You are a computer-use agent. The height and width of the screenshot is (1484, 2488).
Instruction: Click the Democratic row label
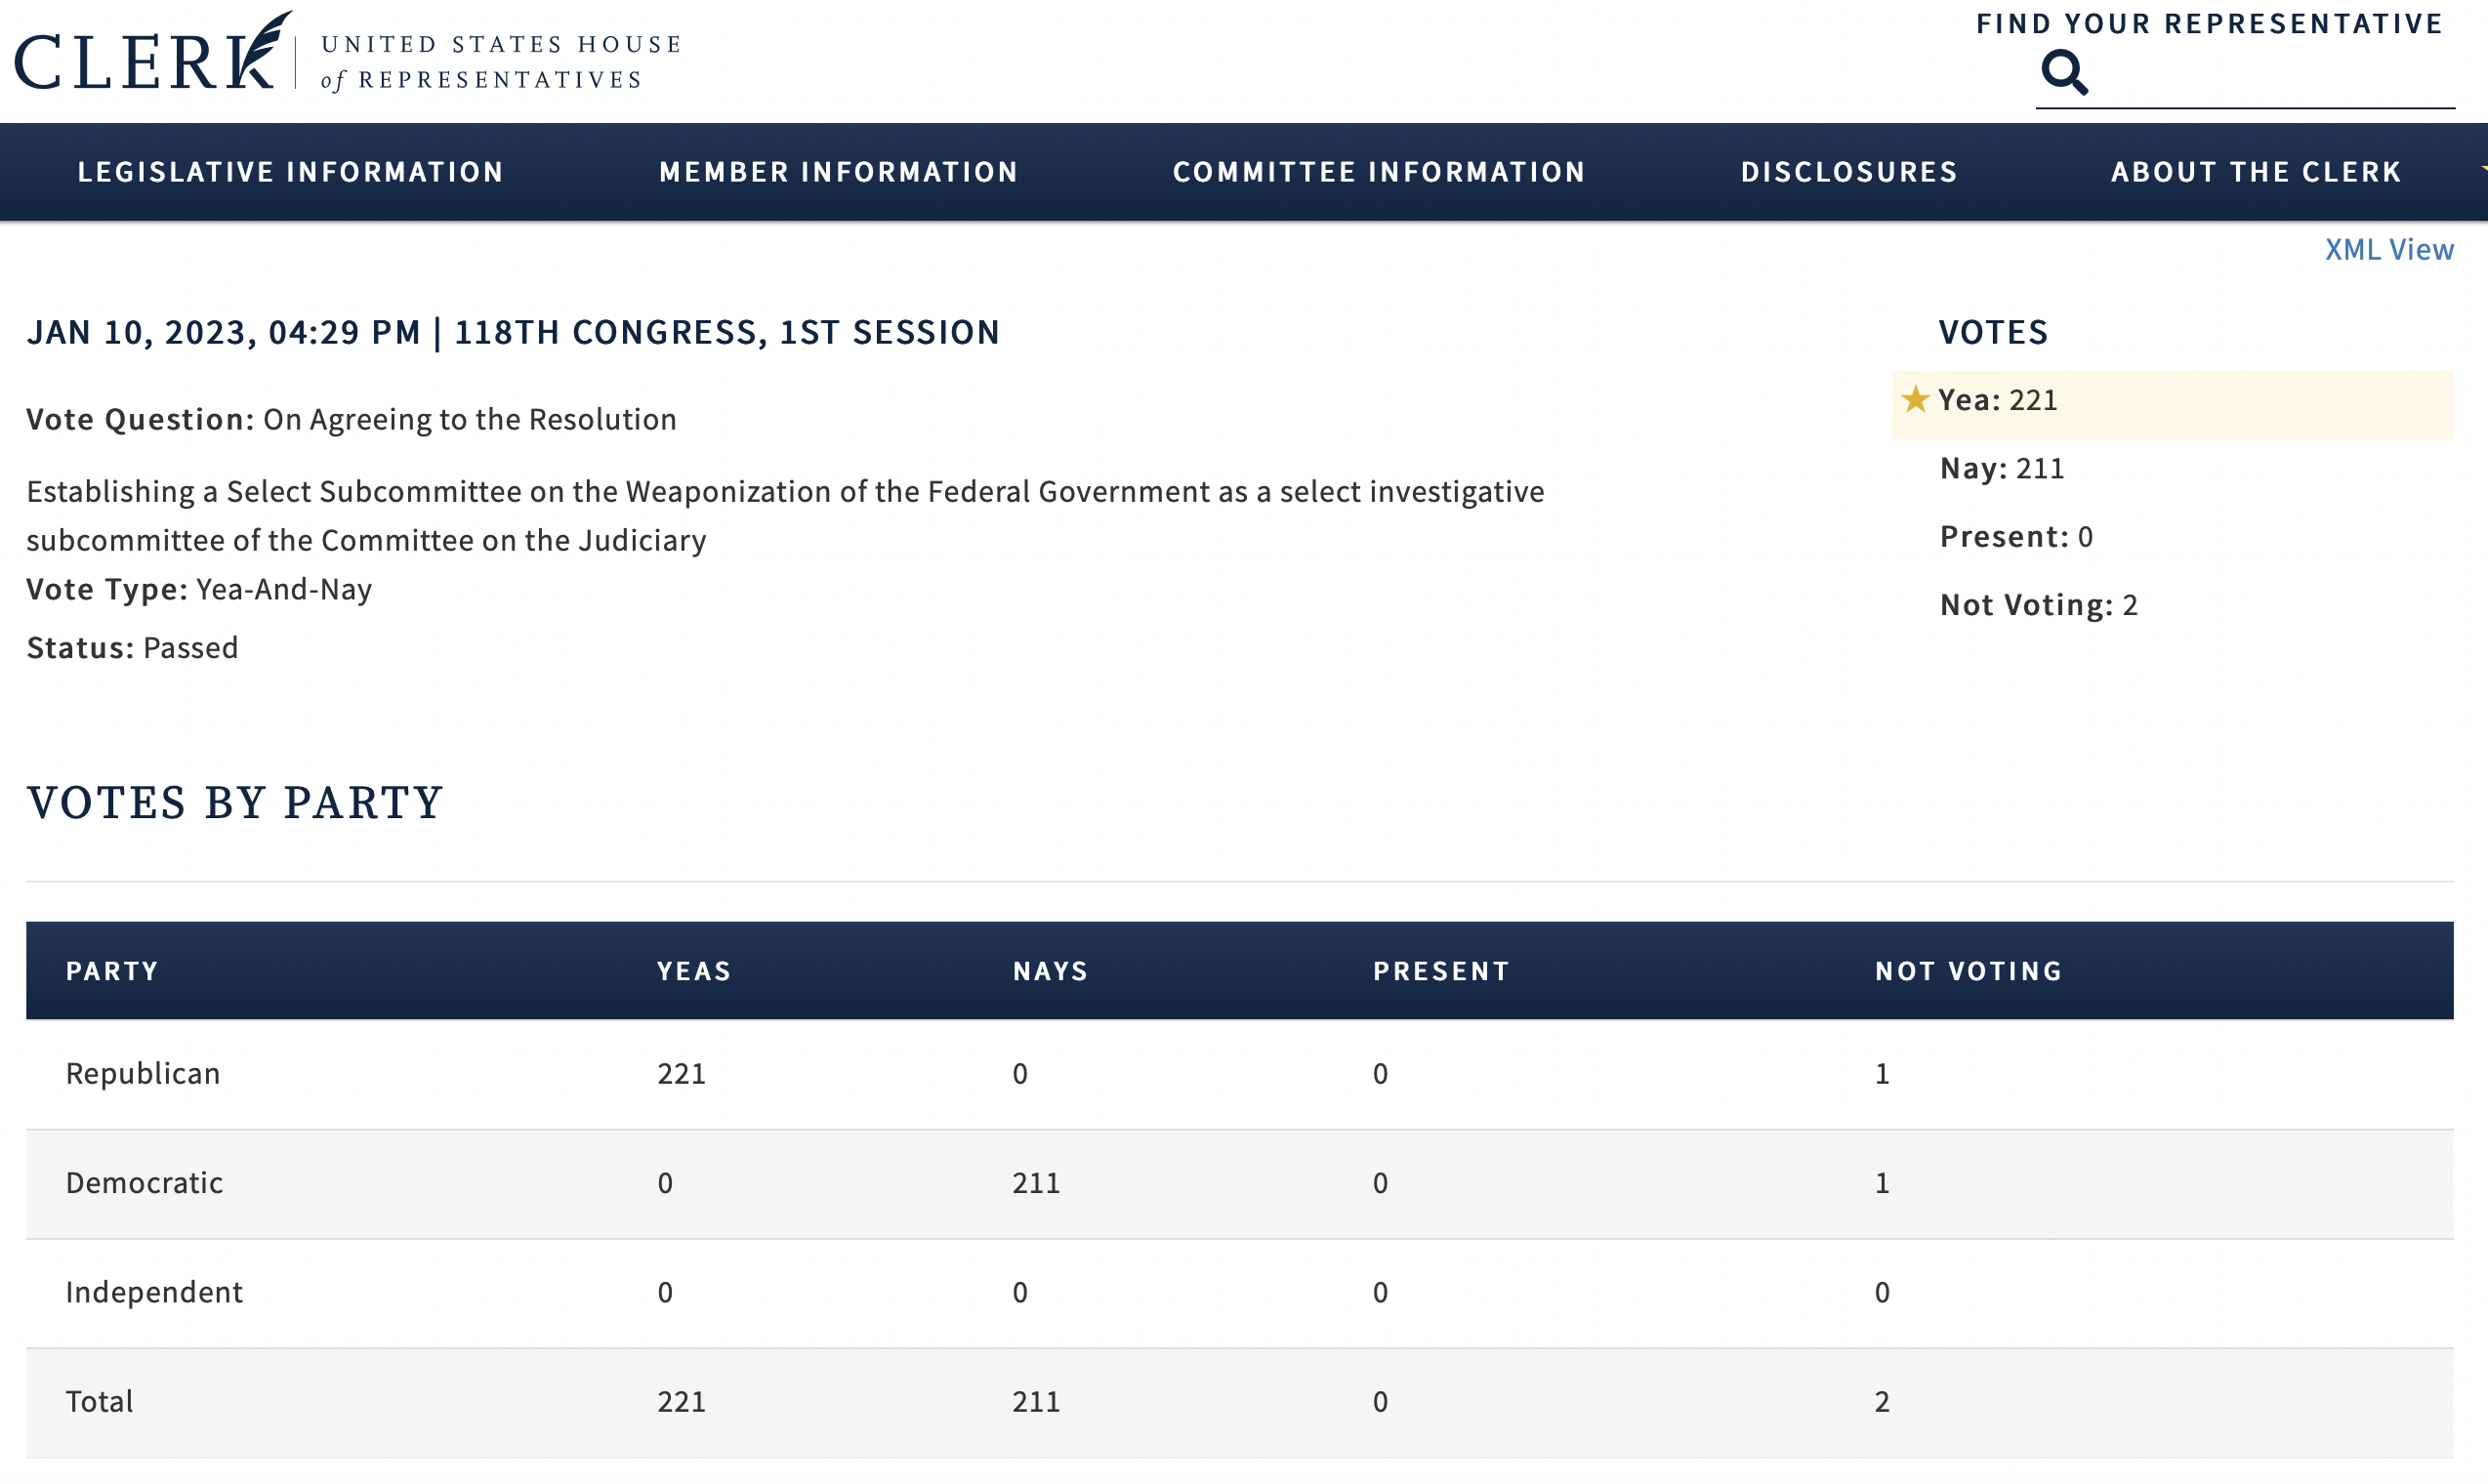144,1183
